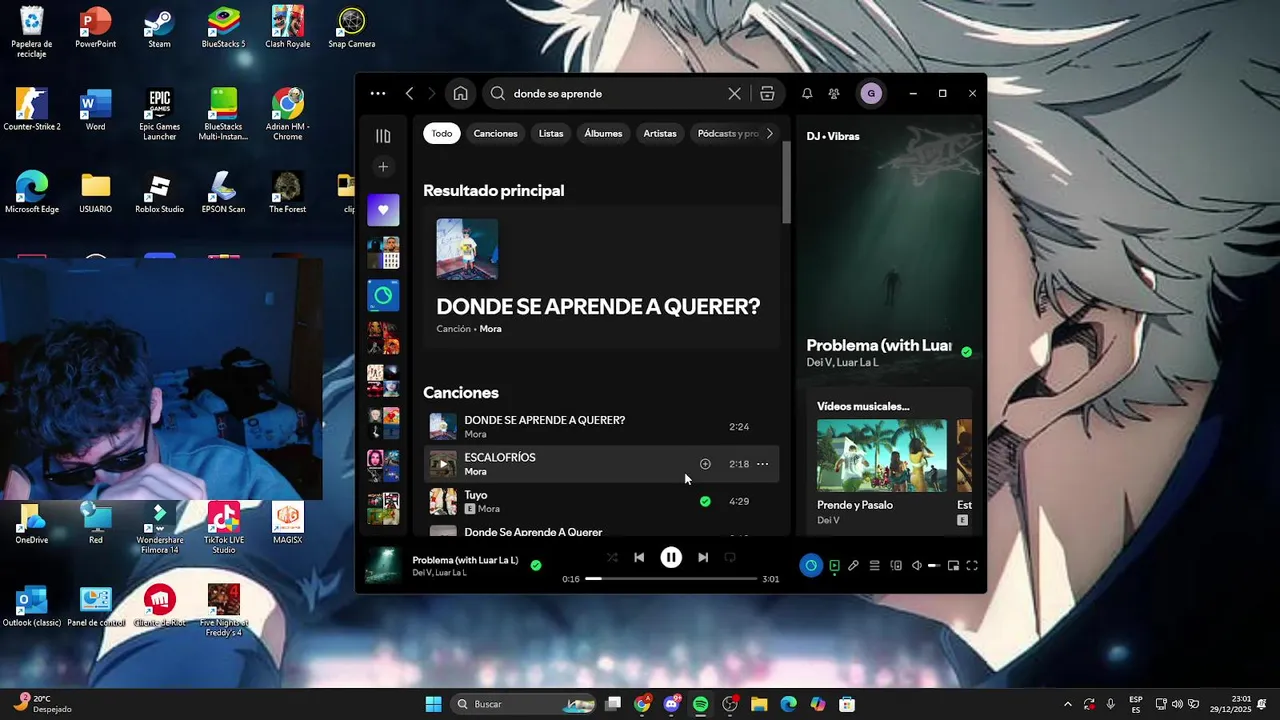The height and width of the screenshot is (720, 1280).
Task: Show lyrics with the microphone icon
Action: pos(853,565)
